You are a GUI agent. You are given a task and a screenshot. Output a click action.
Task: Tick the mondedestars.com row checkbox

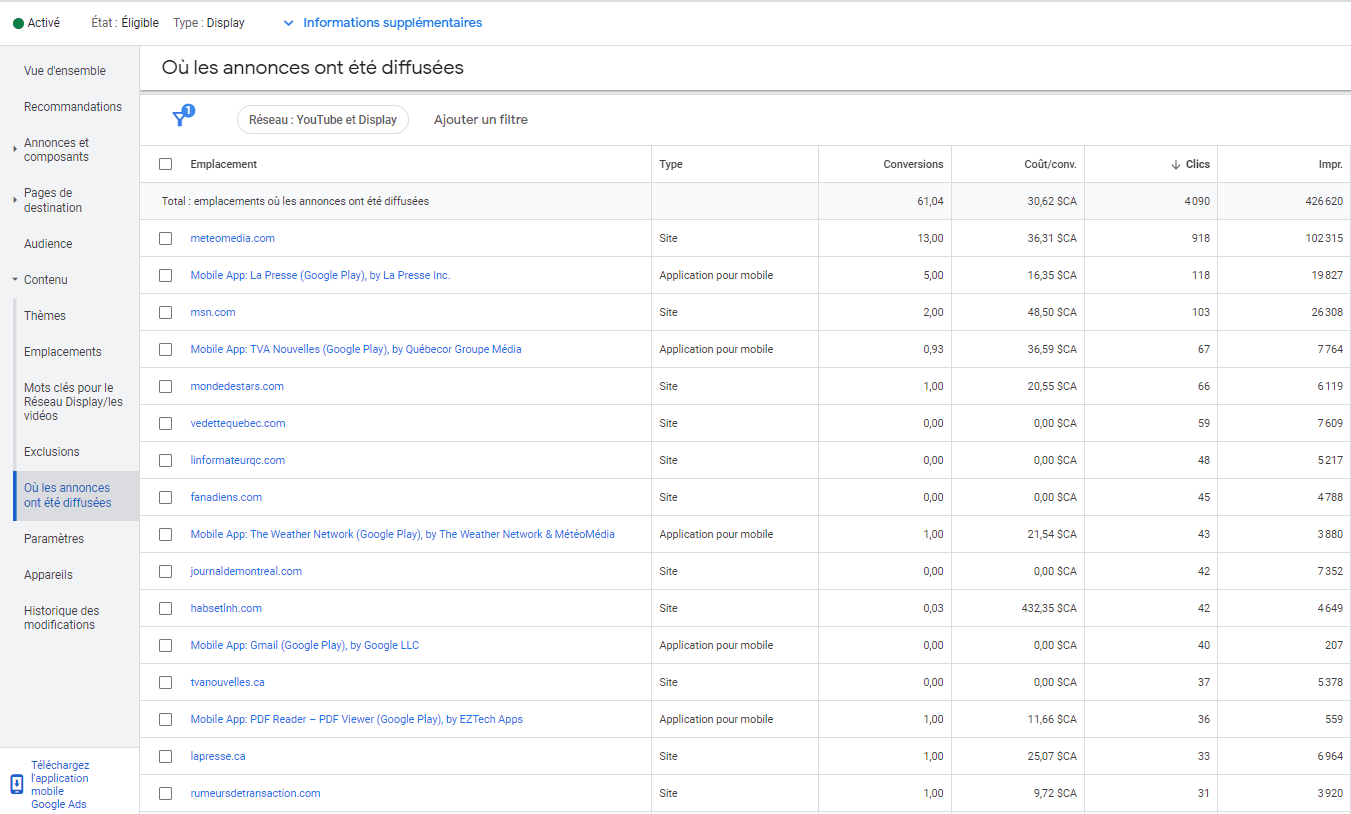(166, 386)
